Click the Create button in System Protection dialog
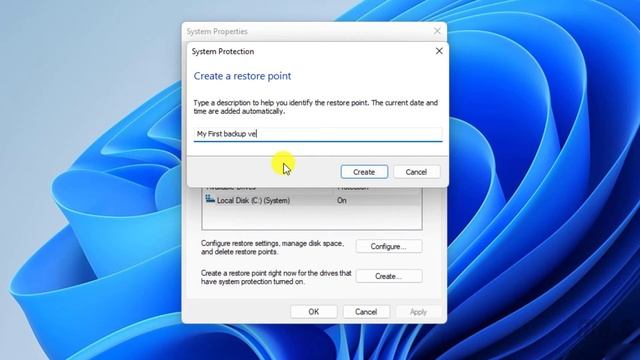Screen dimensions: 640x360 click(364, 172)
